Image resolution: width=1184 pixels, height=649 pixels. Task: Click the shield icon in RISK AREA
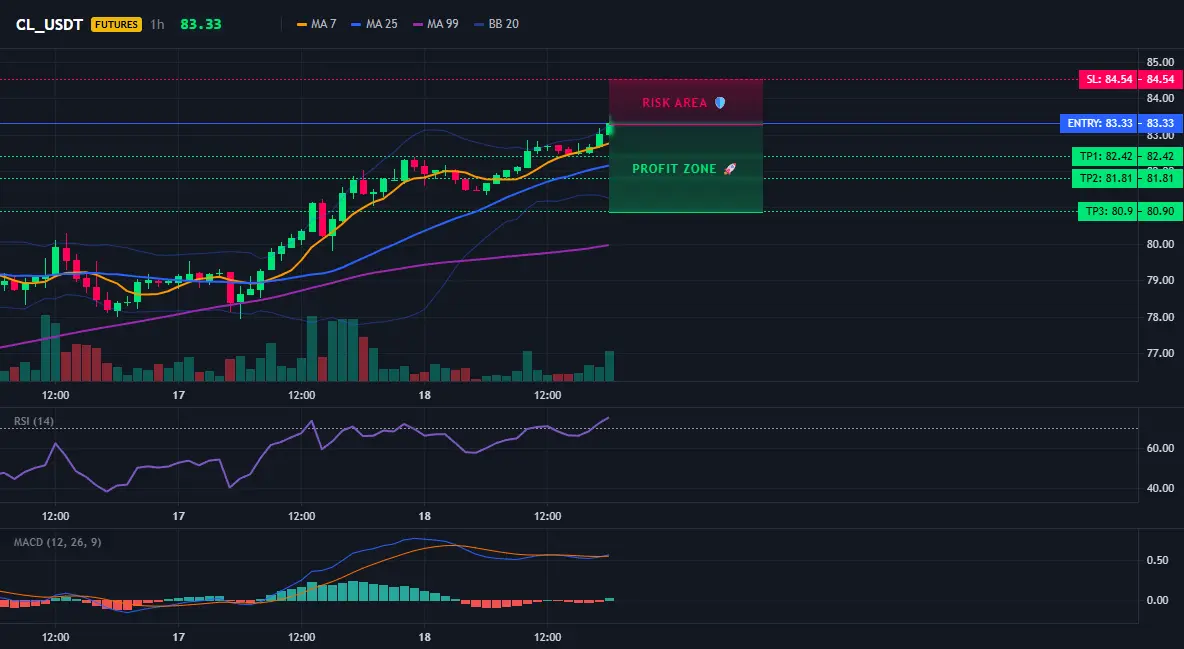point(720,103)
